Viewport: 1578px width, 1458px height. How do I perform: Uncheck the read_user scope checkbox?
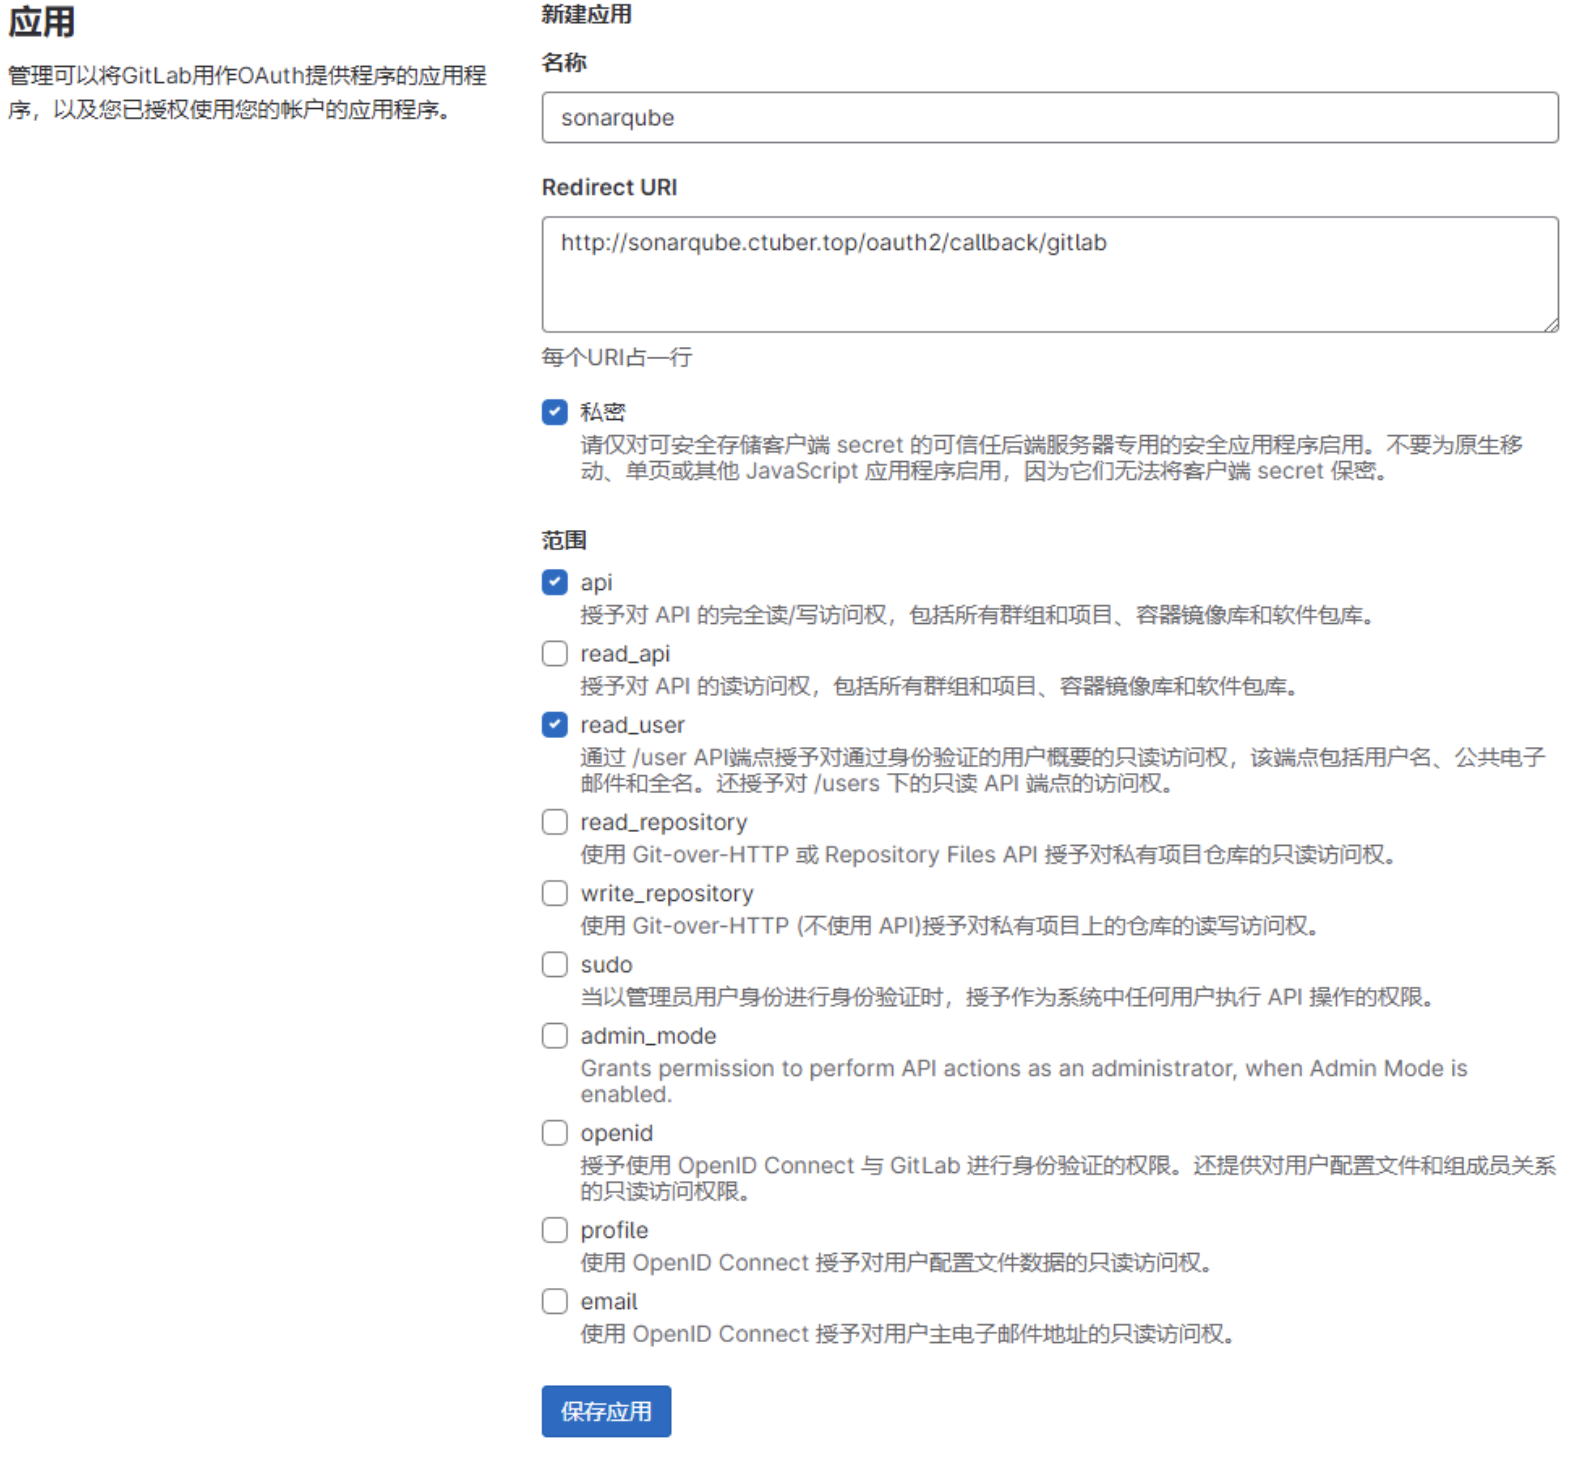555,724
